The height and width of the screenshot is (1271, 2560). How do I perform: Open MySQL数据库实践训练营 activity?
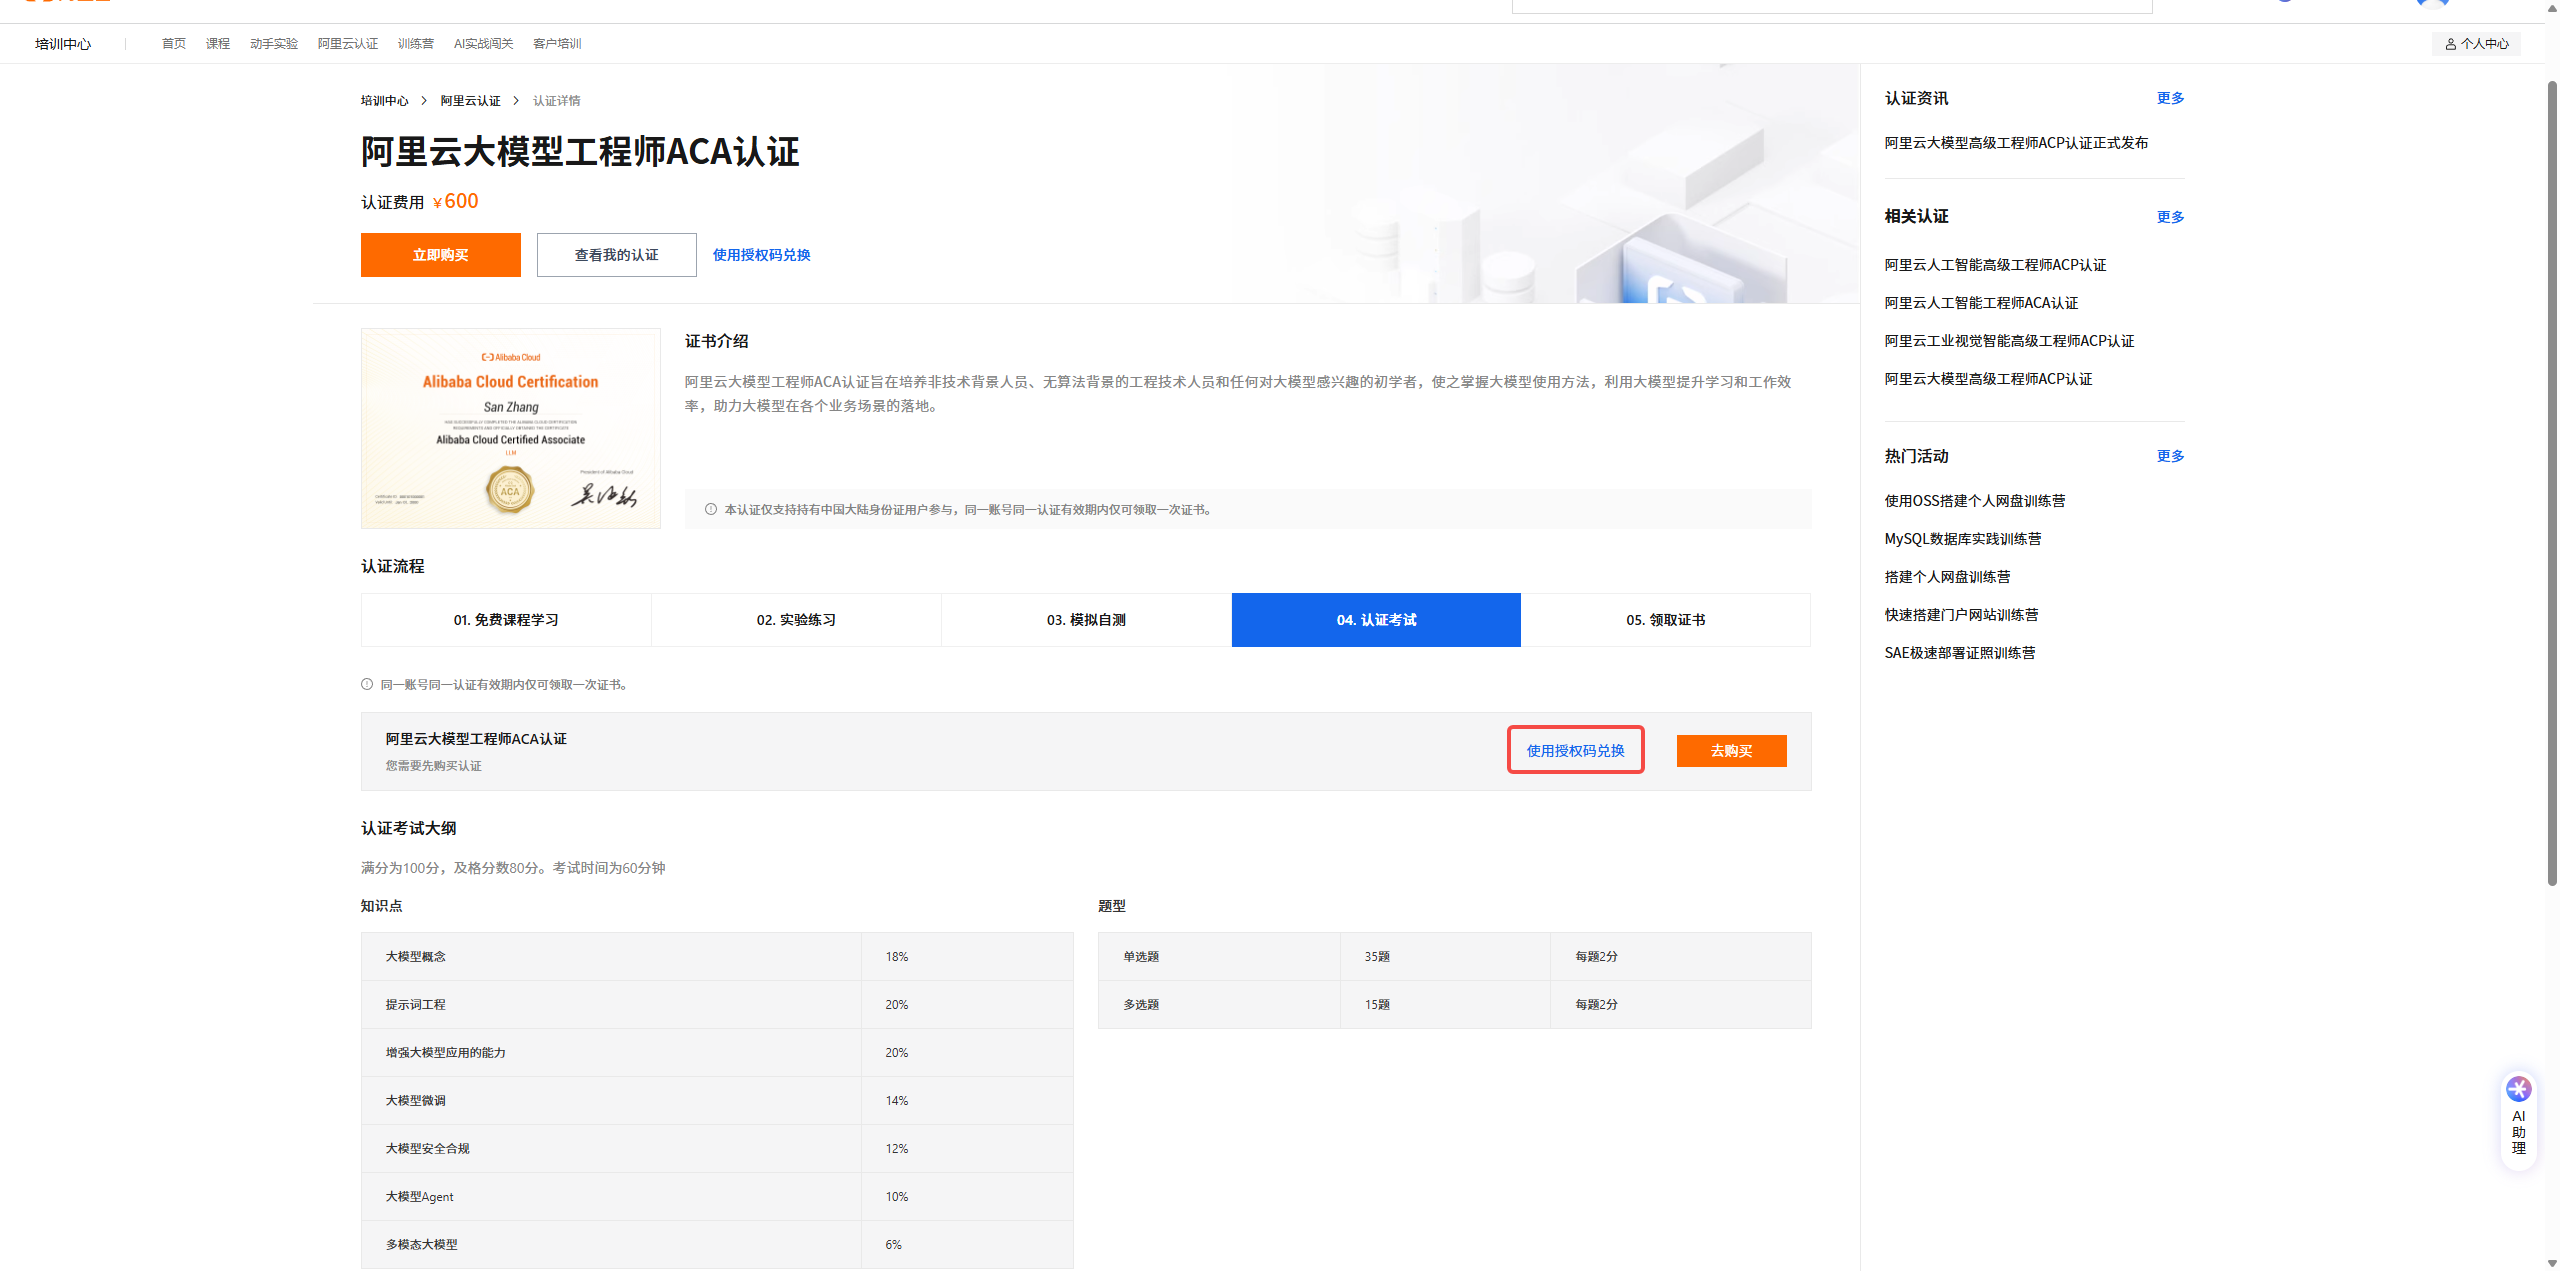tap(1963, 539)
